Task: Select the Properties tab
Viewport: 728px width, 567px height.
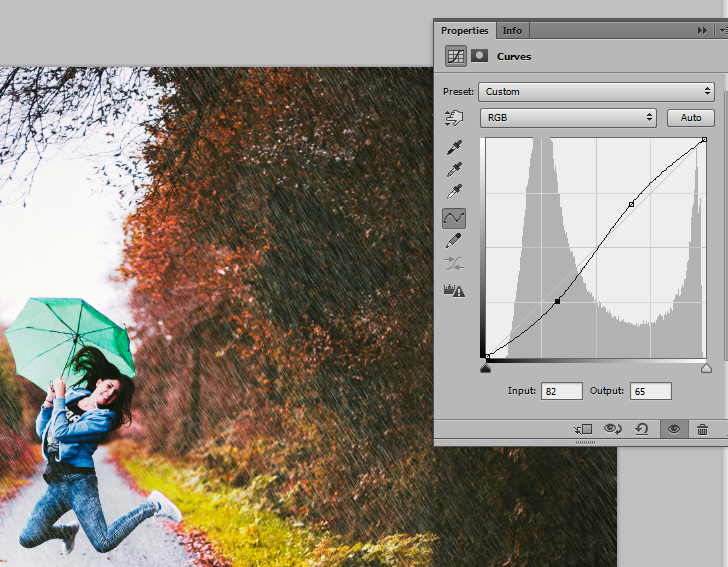Action: click(465, 31)
